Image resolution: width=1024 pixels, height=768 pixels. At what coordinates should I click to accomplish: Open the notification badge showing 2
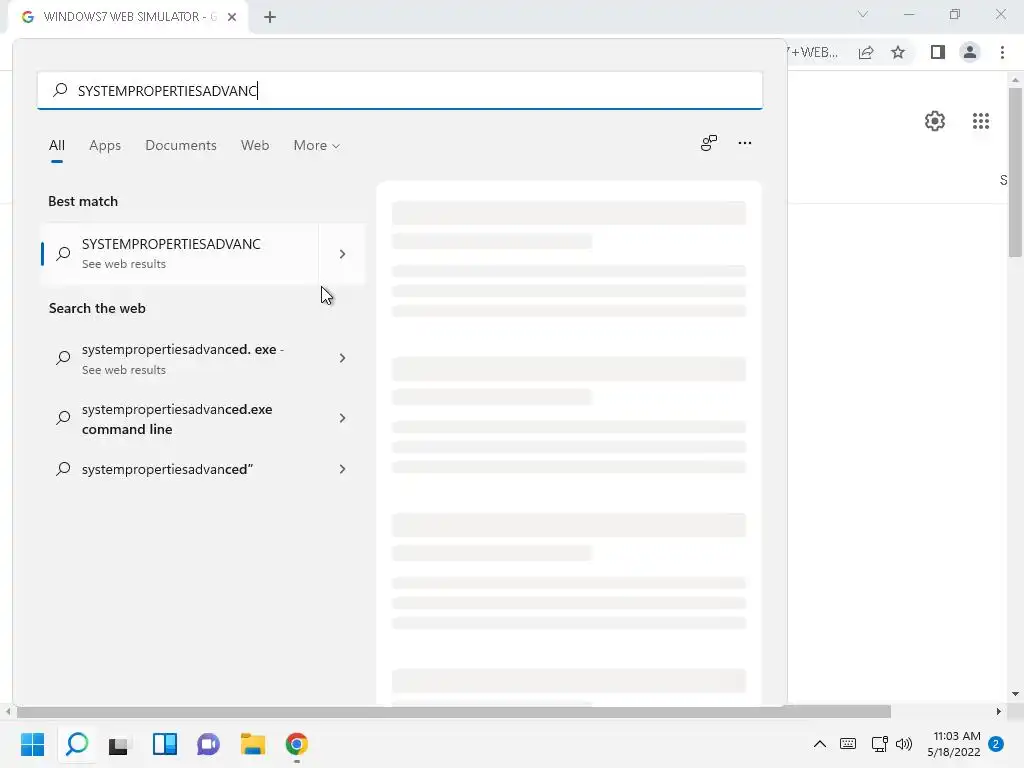pyautogui.click(x=996, y=744)
